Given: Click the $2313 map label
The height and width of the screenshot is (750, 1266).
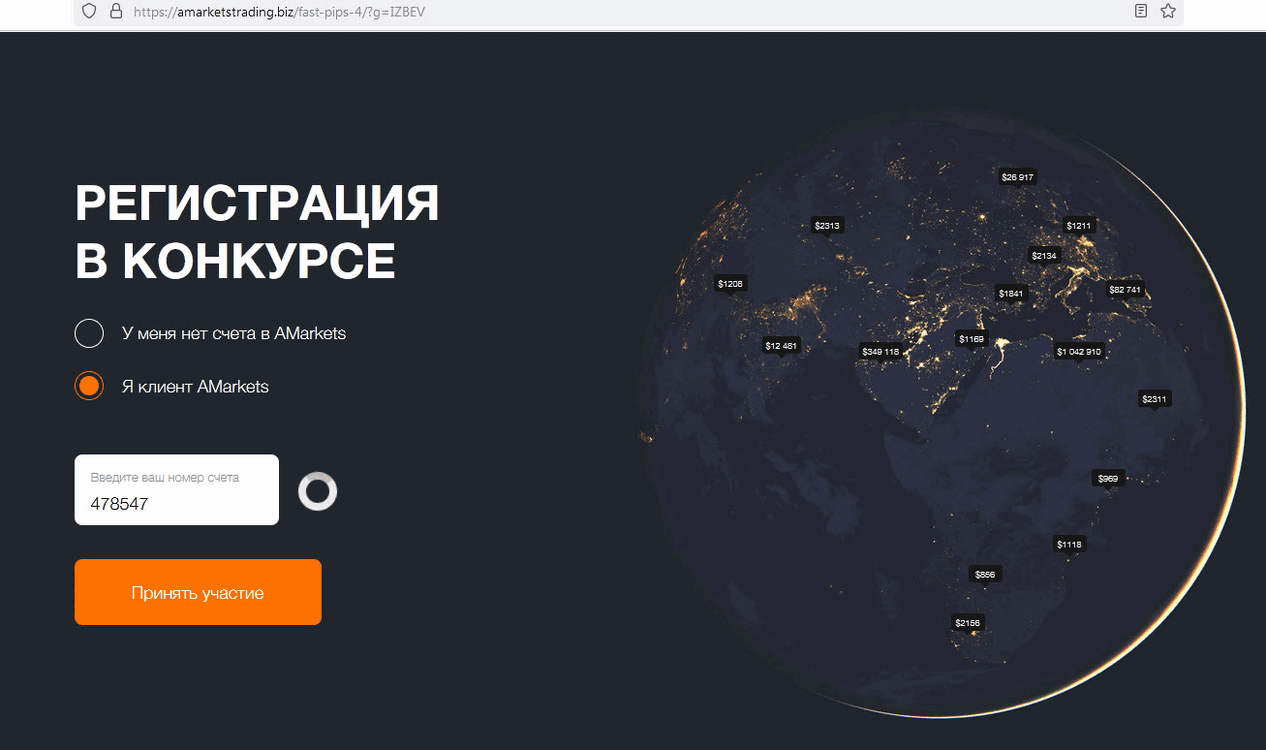Looking at the screenshot, I should [827, 226].
